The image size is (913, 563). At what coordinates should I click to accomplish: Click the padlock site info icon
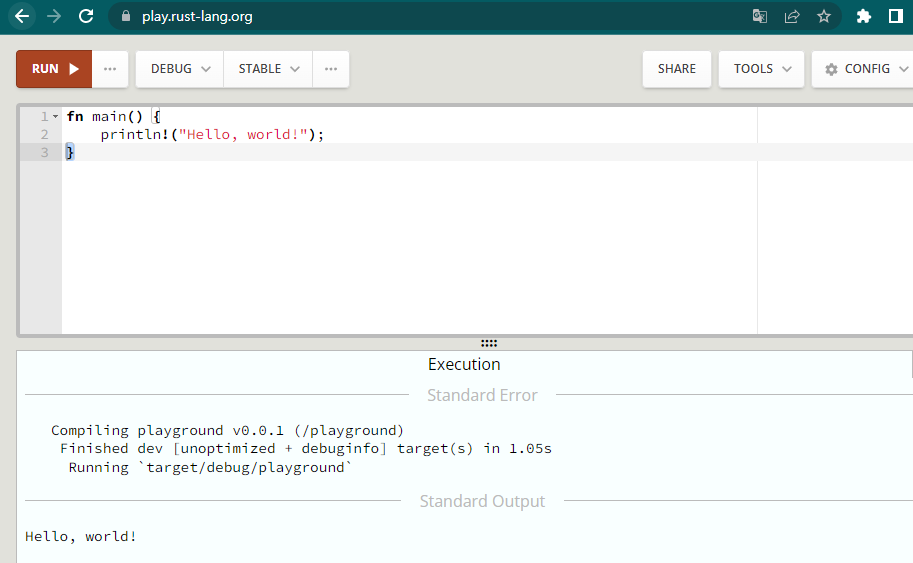pos(125,16)
